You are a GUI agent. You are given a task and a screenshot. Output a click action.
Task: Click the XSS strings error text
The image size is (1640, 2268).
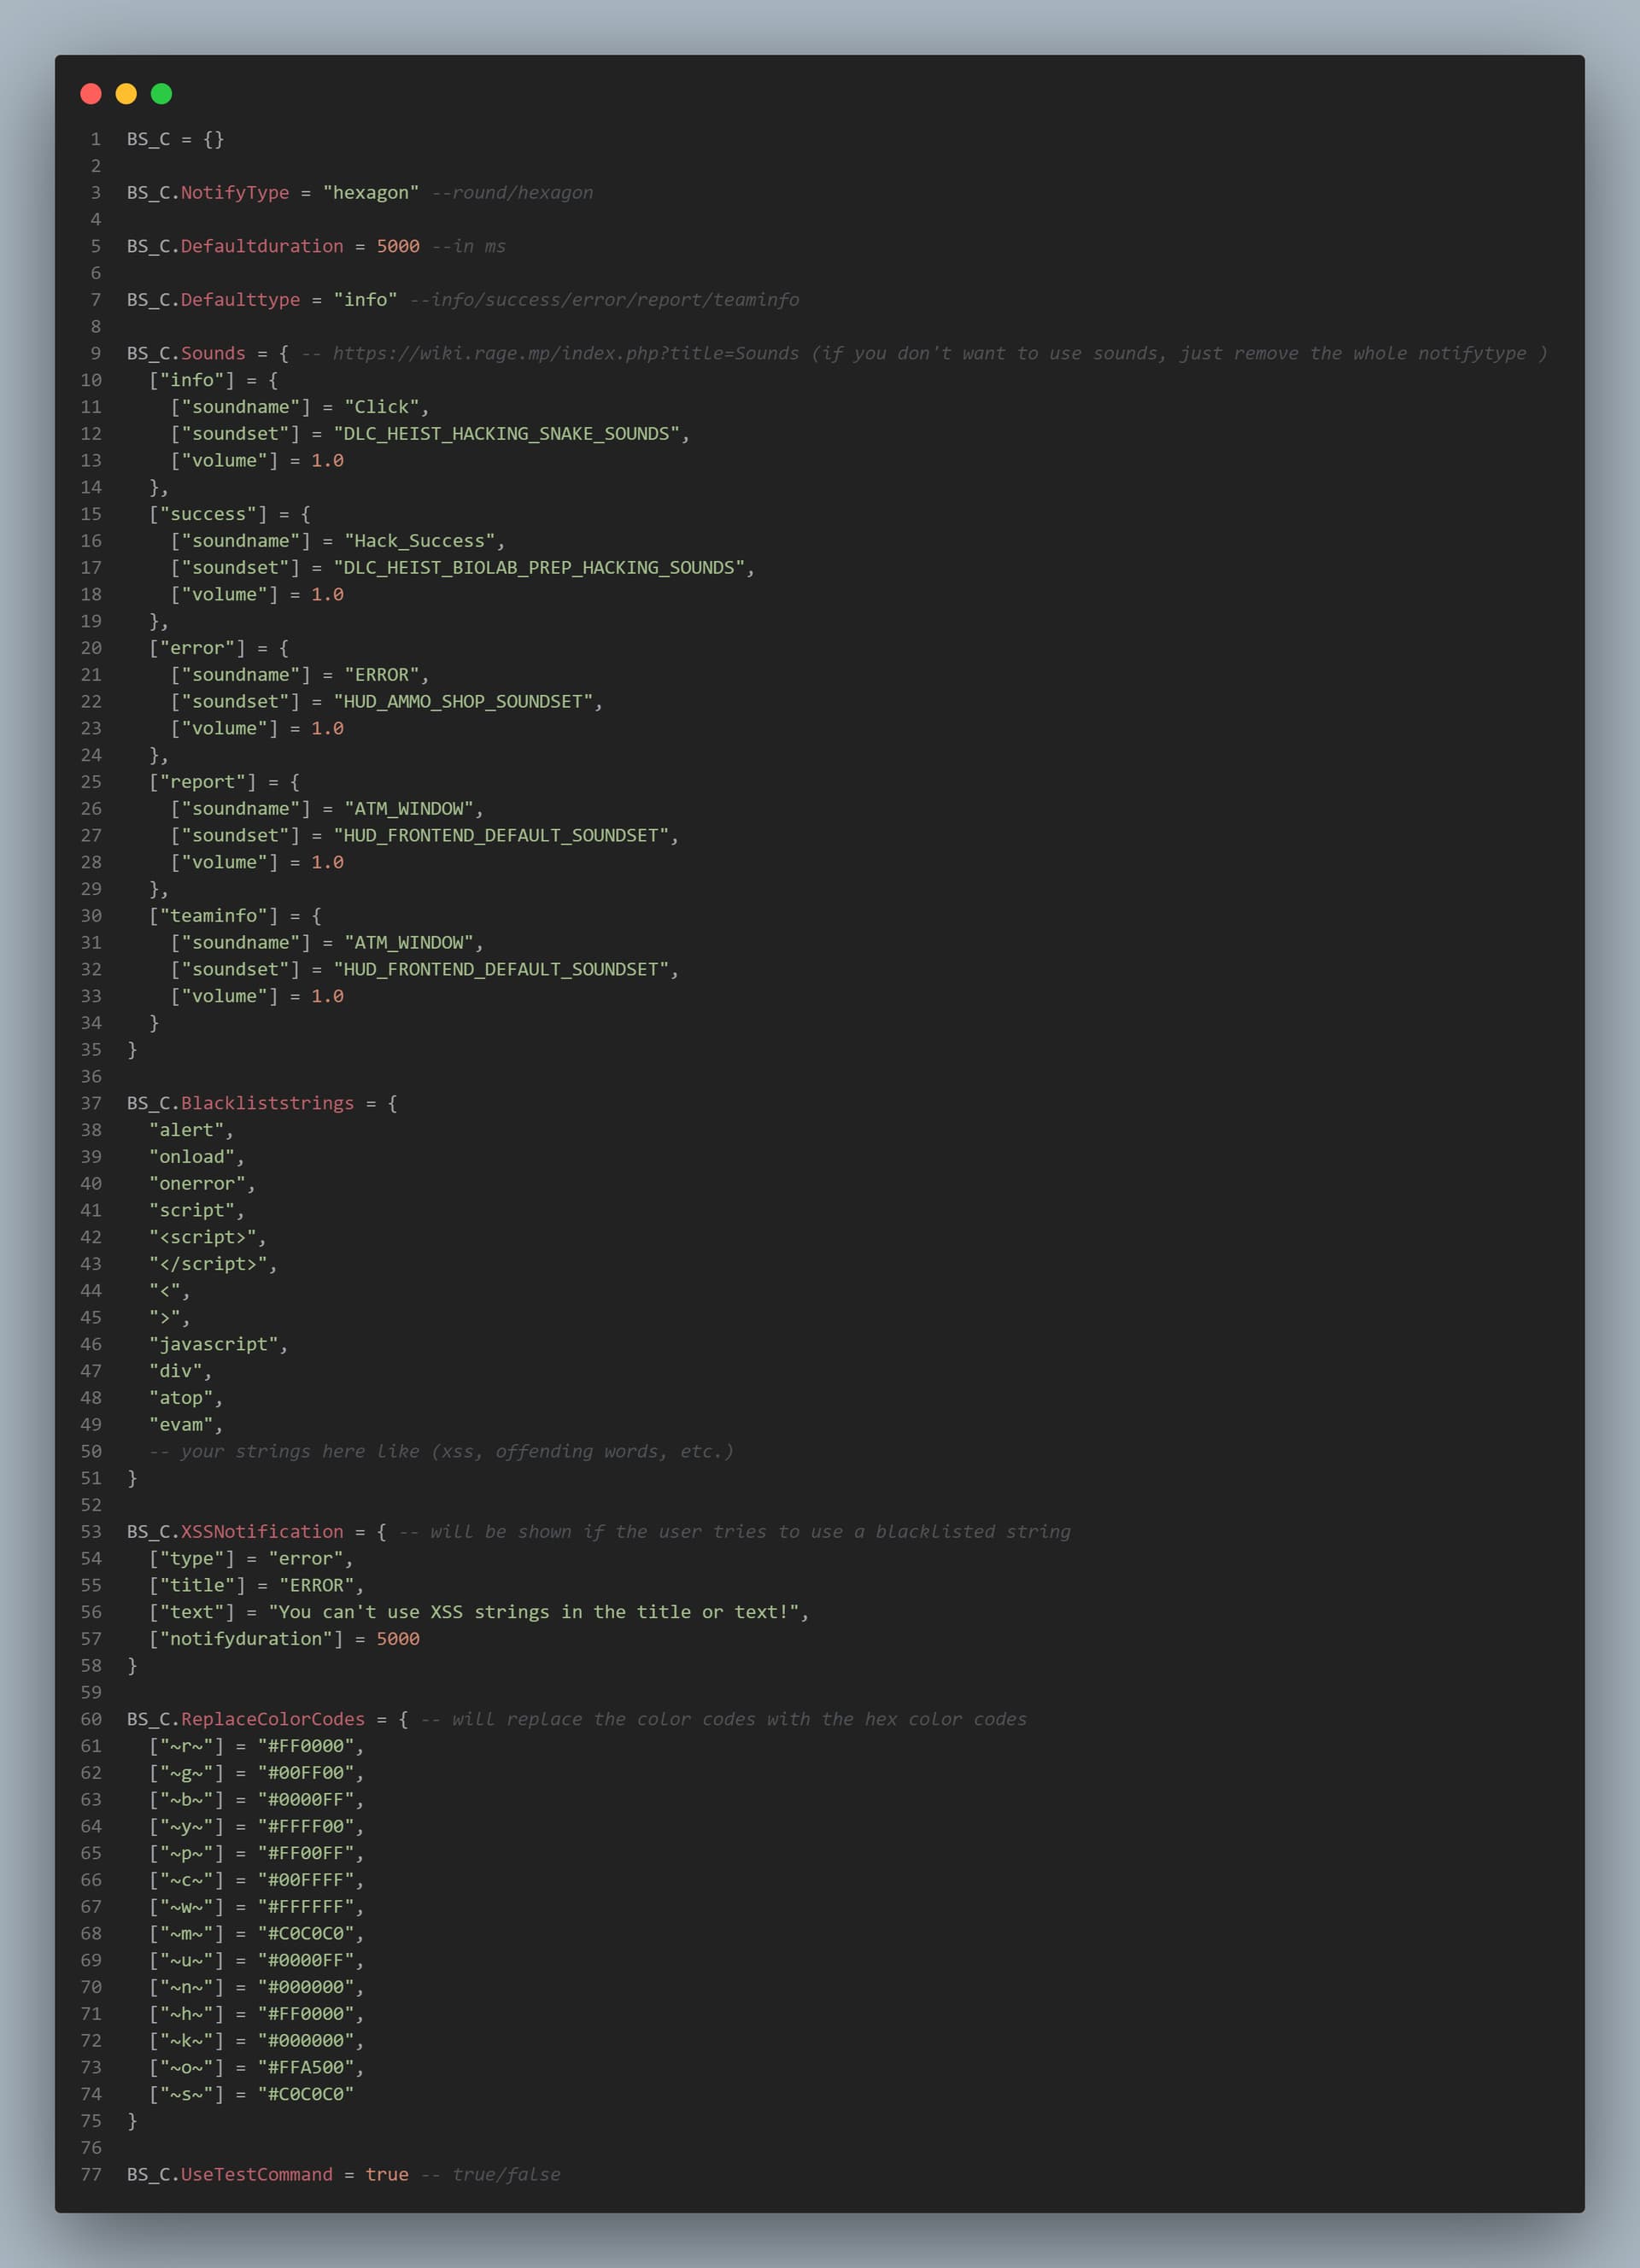click(x=533, y=1611)
